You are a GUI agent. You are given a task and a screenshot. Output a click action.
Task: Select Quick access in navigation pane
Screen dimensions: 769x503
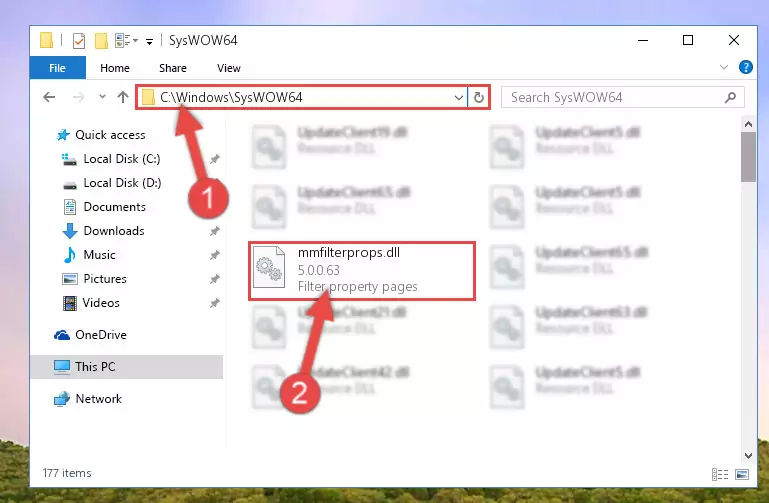110,135
